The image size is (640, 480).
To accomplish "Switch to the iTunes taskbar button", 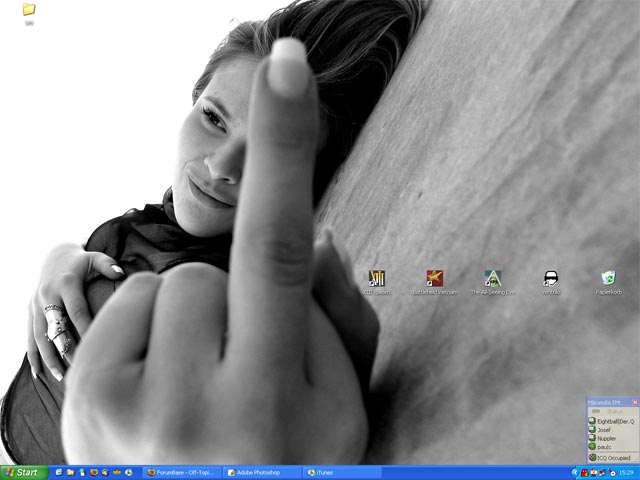I will point(342,473).
